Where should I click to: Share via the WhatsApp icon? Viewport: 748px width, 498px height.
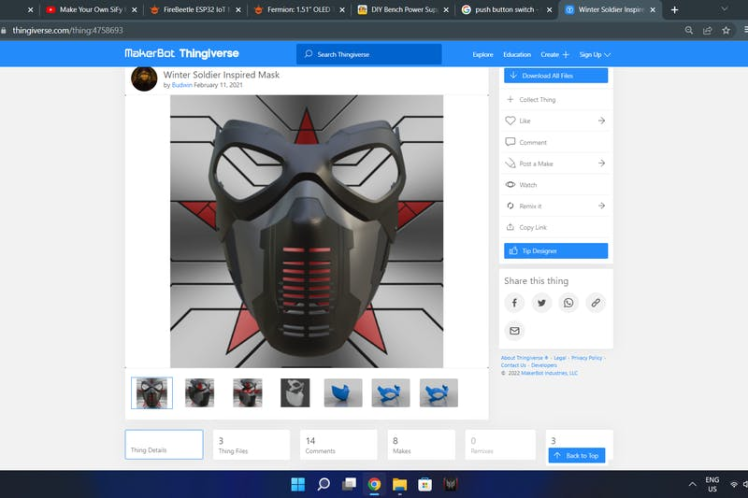(568, 303)
